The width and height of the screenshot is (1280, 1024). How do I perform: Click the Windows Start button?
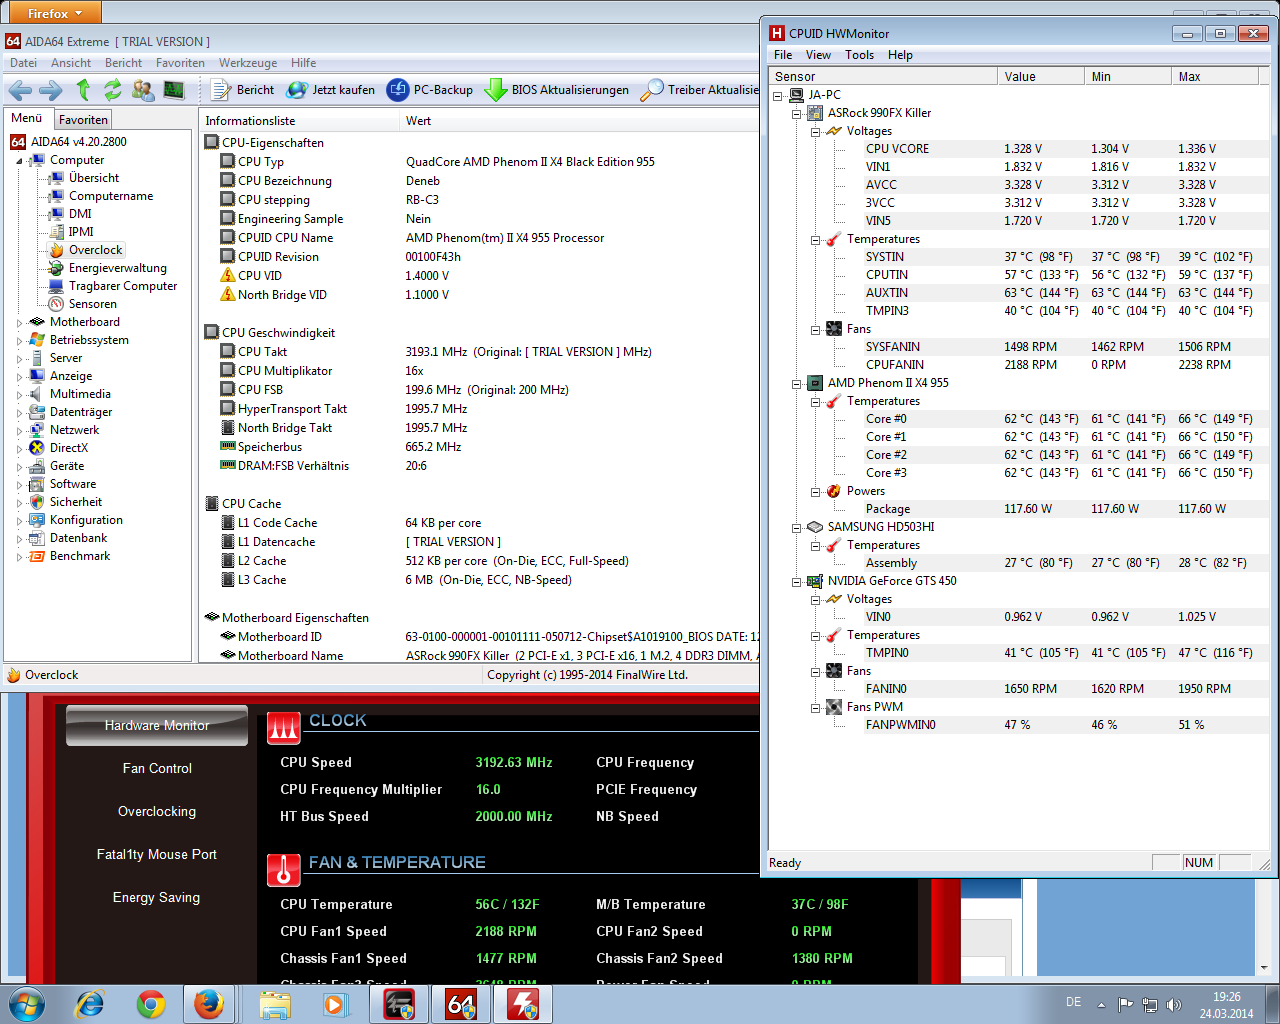(26, 1004)
